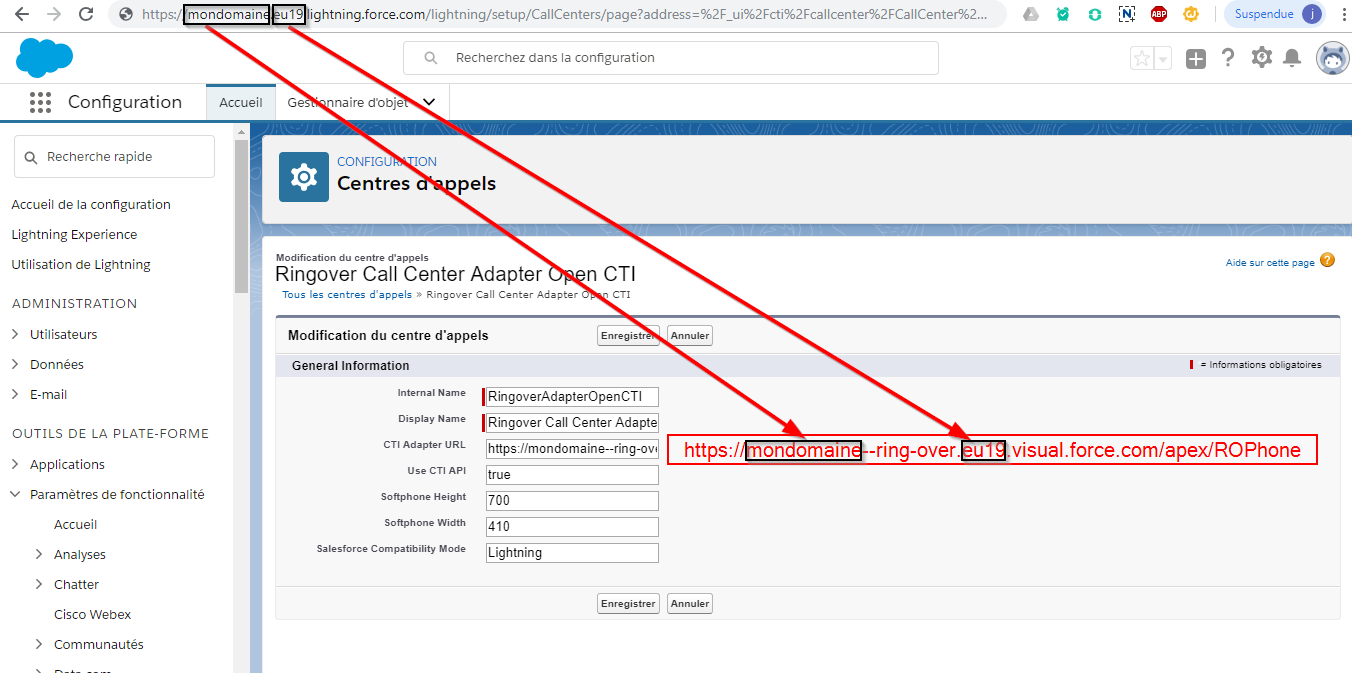1352x673 pixels.
Task: Switch to the Accueil tab
Action: [x=240, y=102]
